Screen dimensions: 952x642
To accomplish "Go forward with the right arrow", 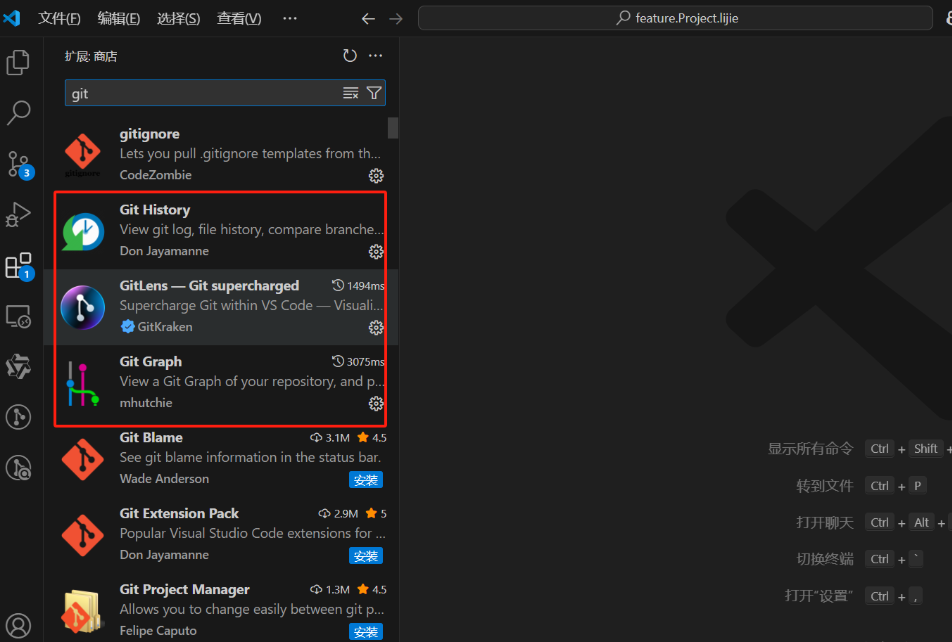I will click(x=396, y=19).
